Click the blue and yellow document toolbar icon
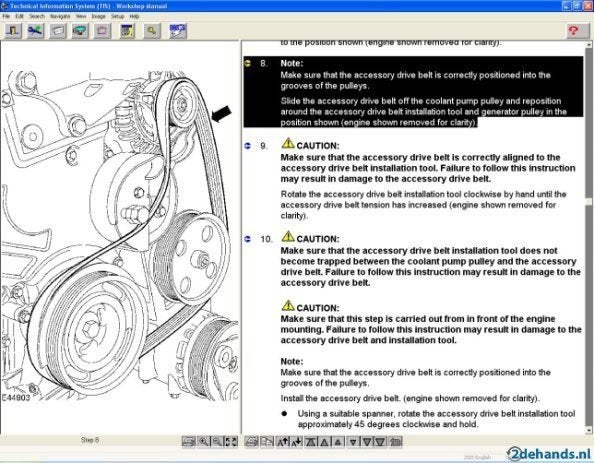Image resolution: width=594 pixels, height=463 pixels. [128, 31]
